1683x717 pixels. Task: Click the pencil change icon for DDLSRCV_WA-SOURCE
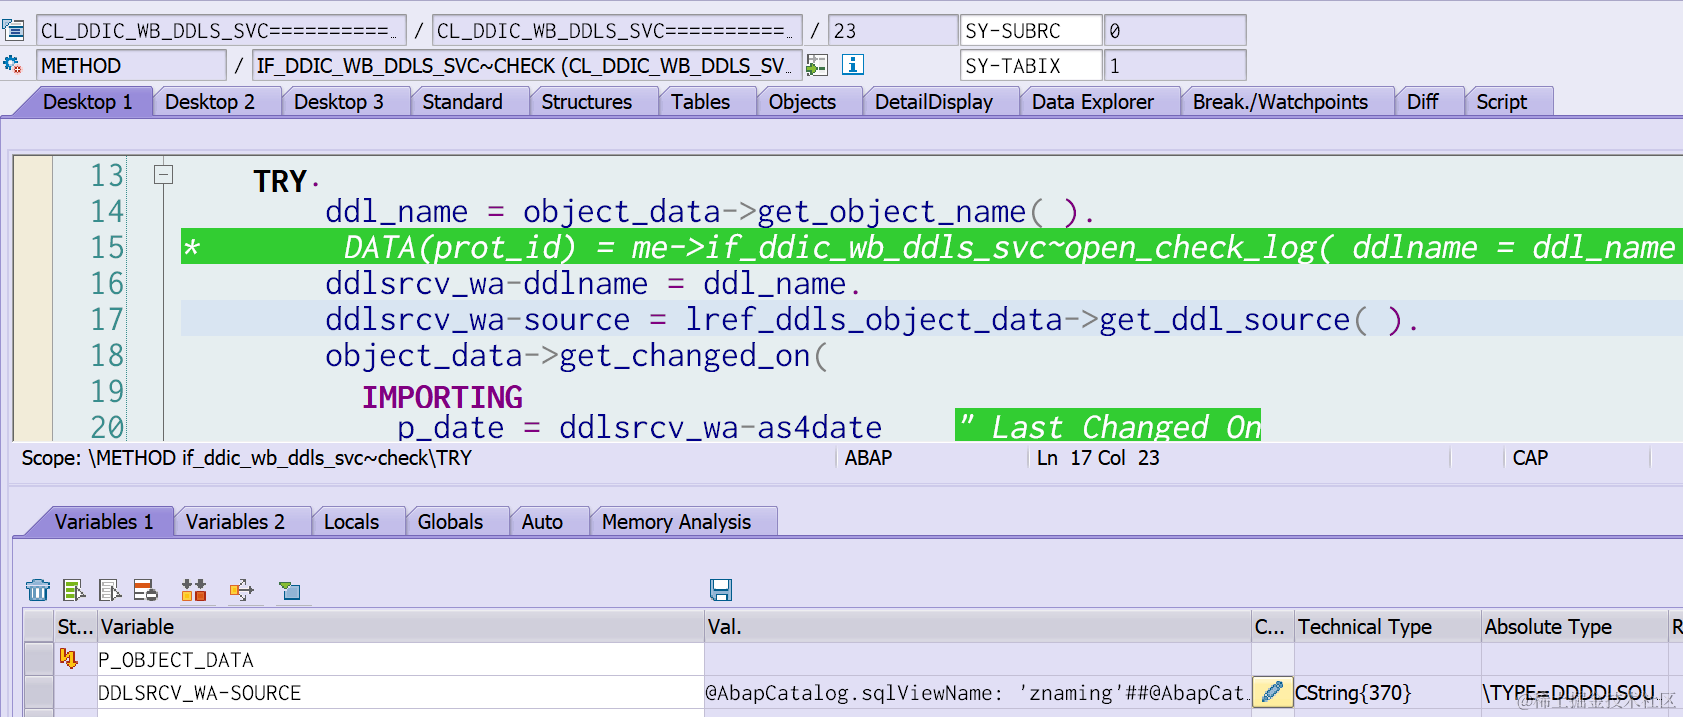tap(1272, 692)
